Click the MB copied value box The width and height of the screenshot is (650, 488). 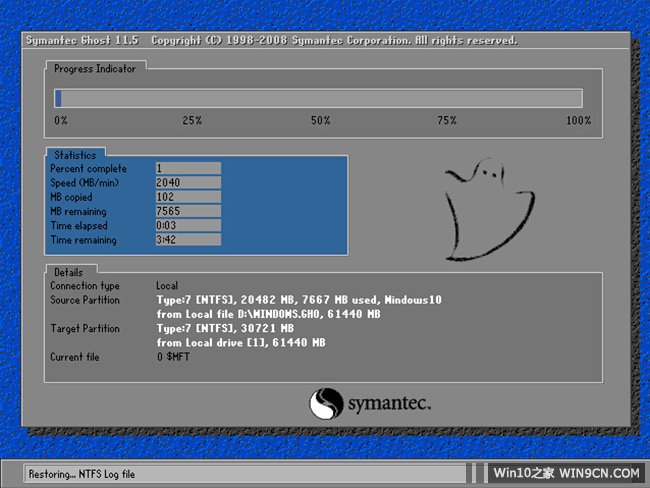(x=187, y=198)
